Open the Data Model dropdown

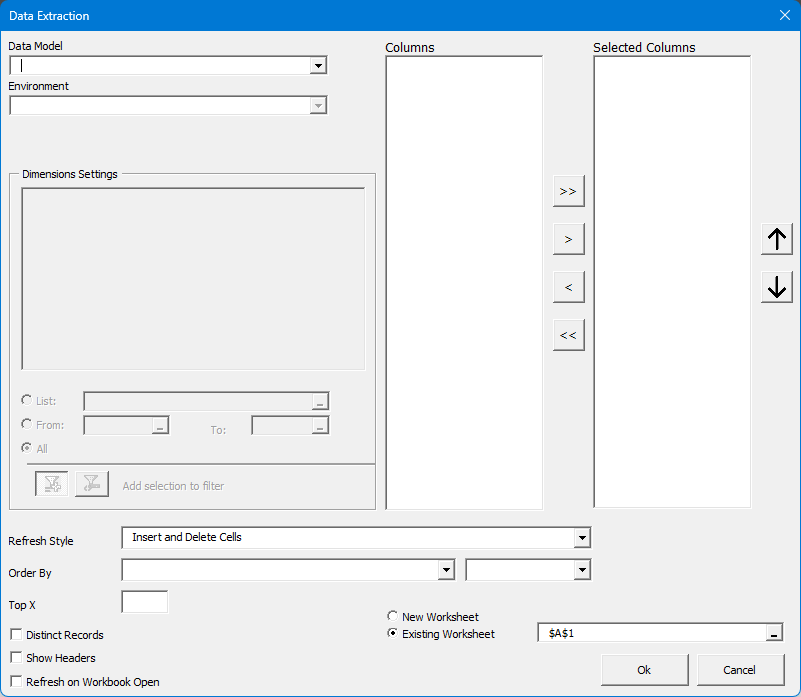[x=318, y=66]
